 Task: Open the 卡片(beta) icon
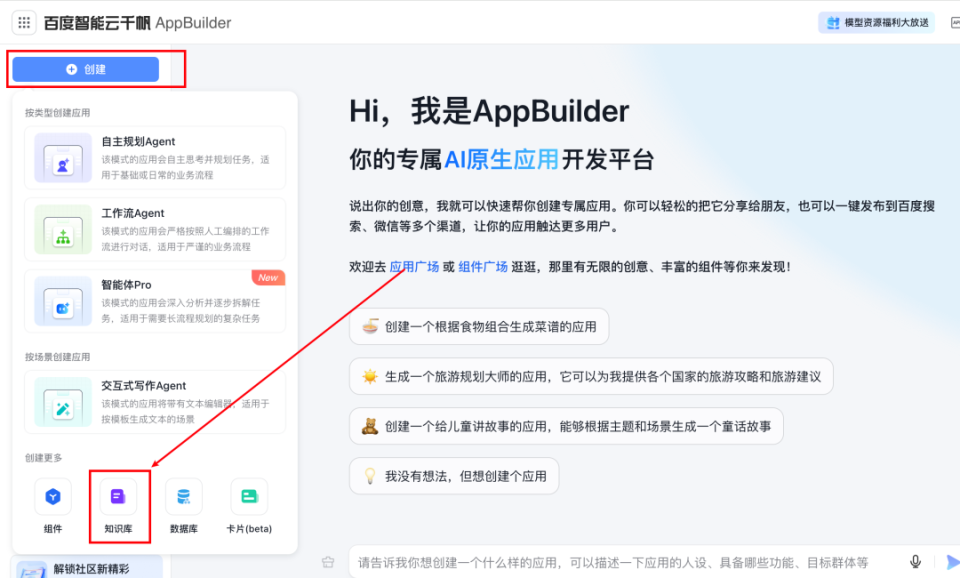tap(249, 497)
